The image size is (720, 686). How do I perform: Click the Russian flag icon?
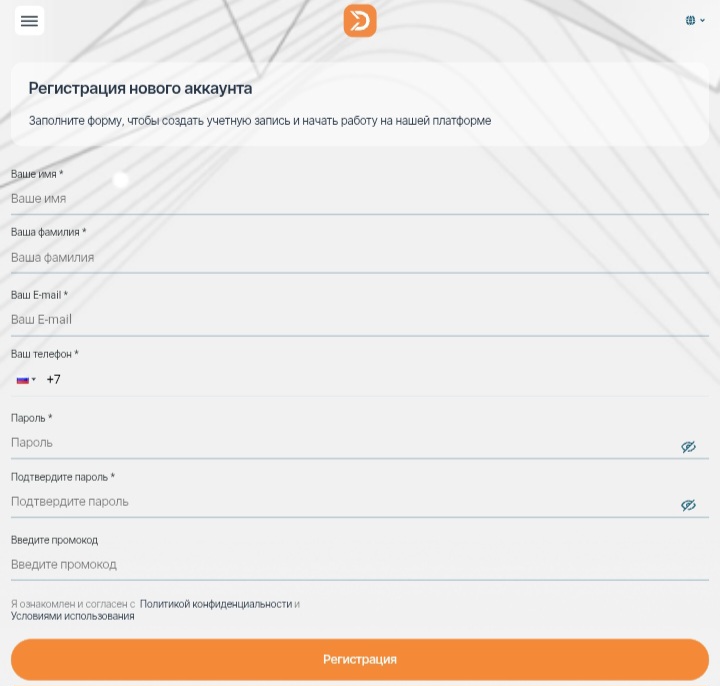click(x=22, y=380)
